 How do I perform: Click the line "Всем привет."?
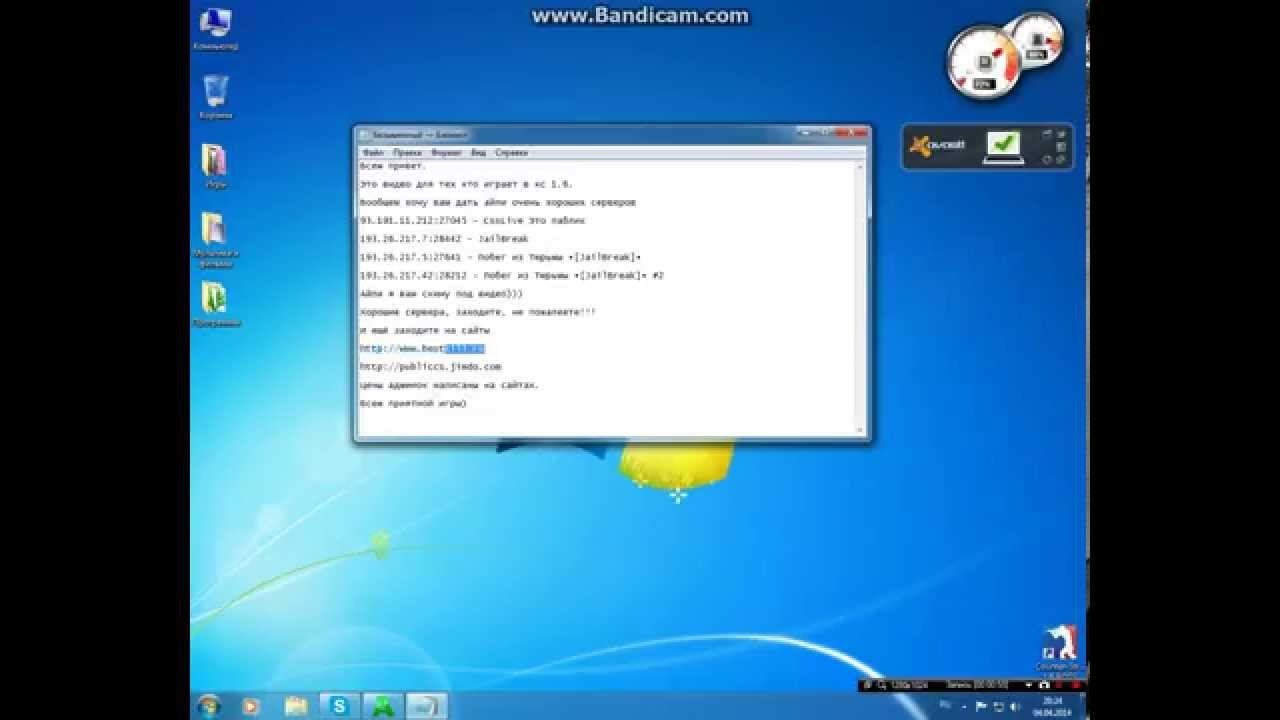pyautogui.click(x=393, y=166)
